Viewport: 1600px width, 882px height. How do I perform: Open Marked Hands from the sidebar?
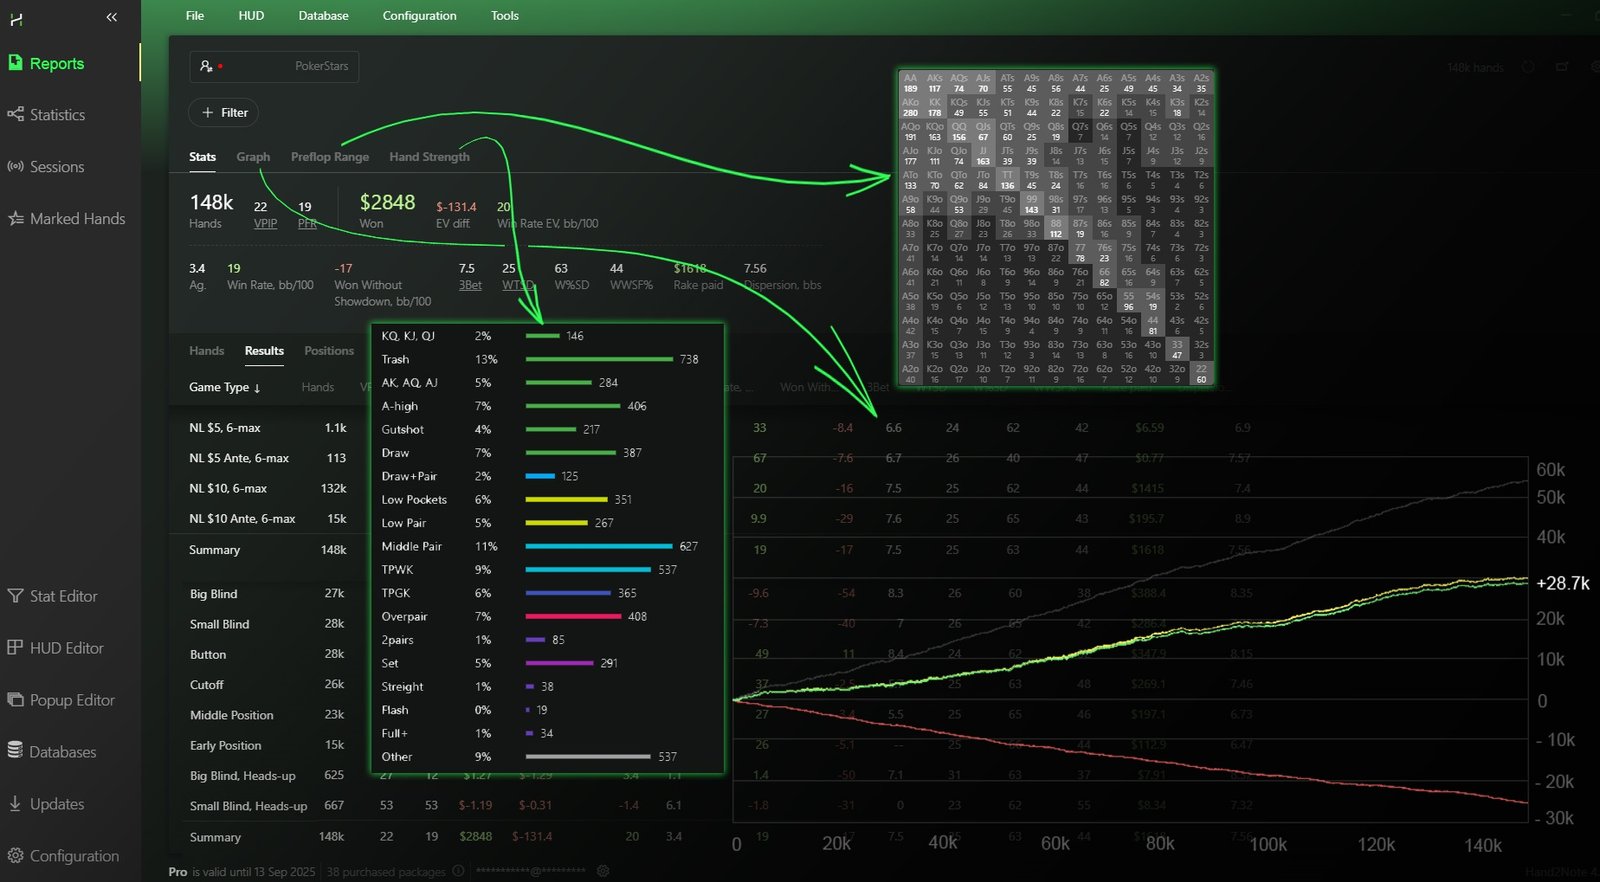[x=77, y=219]
